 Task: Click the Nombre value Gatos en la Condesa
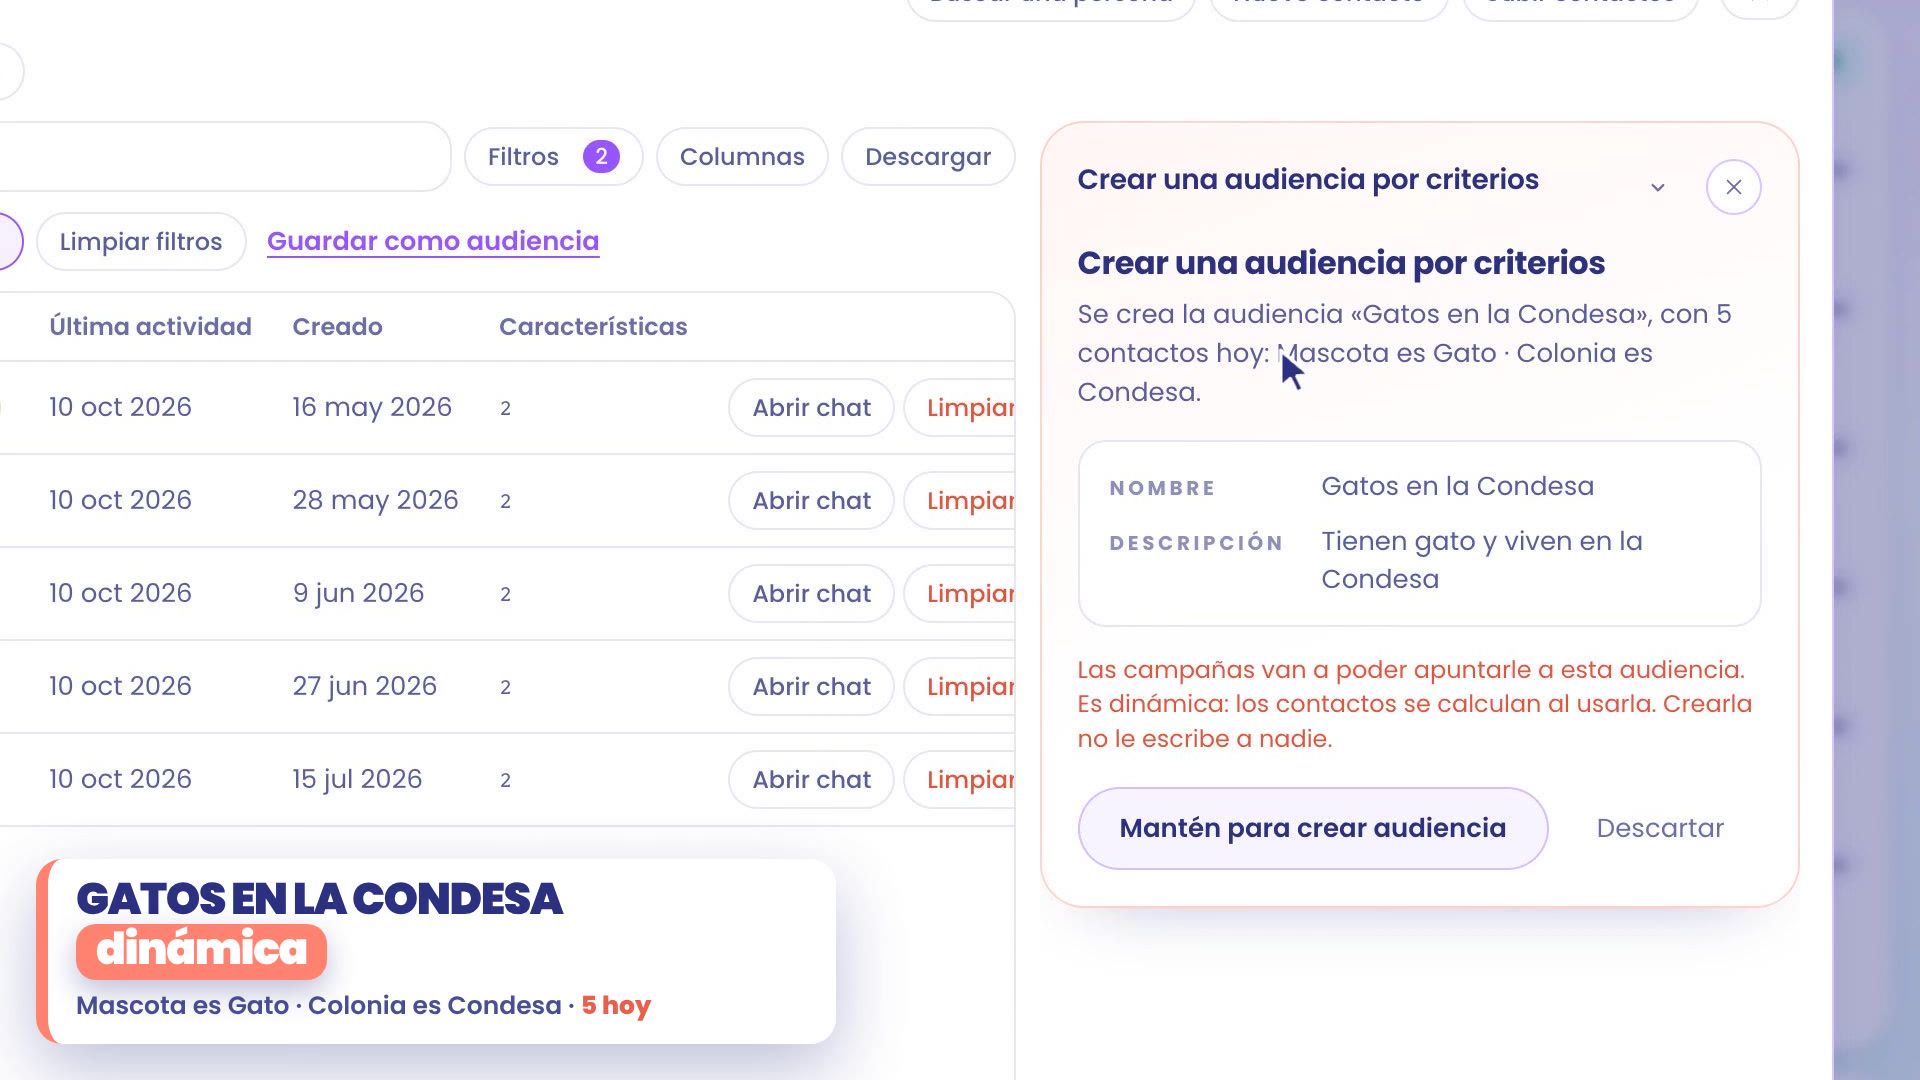(1457, 486)
